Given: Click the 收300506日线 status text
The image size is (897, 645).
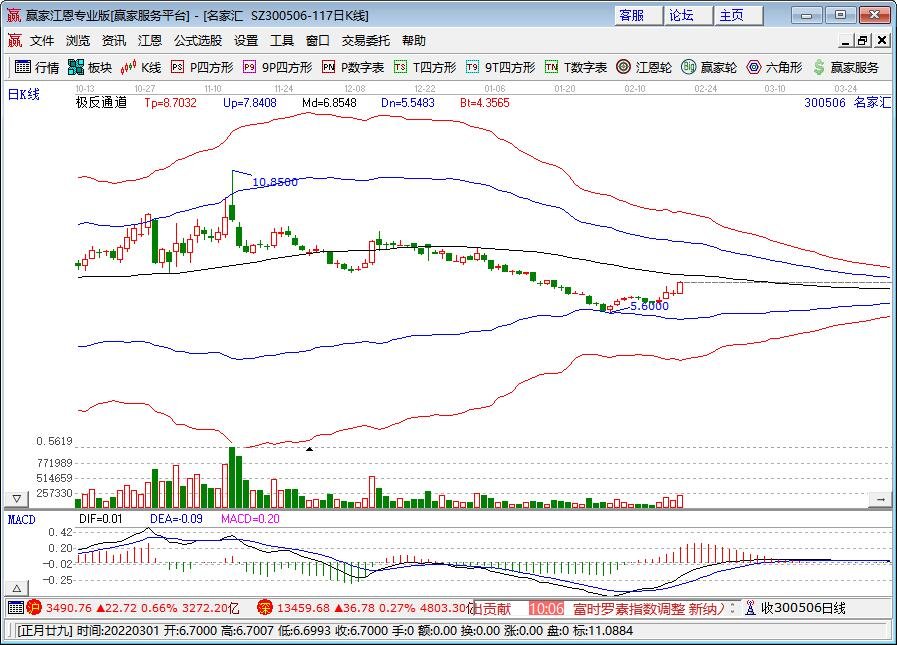Looking at the screenshot, I should tap(803, 608).
